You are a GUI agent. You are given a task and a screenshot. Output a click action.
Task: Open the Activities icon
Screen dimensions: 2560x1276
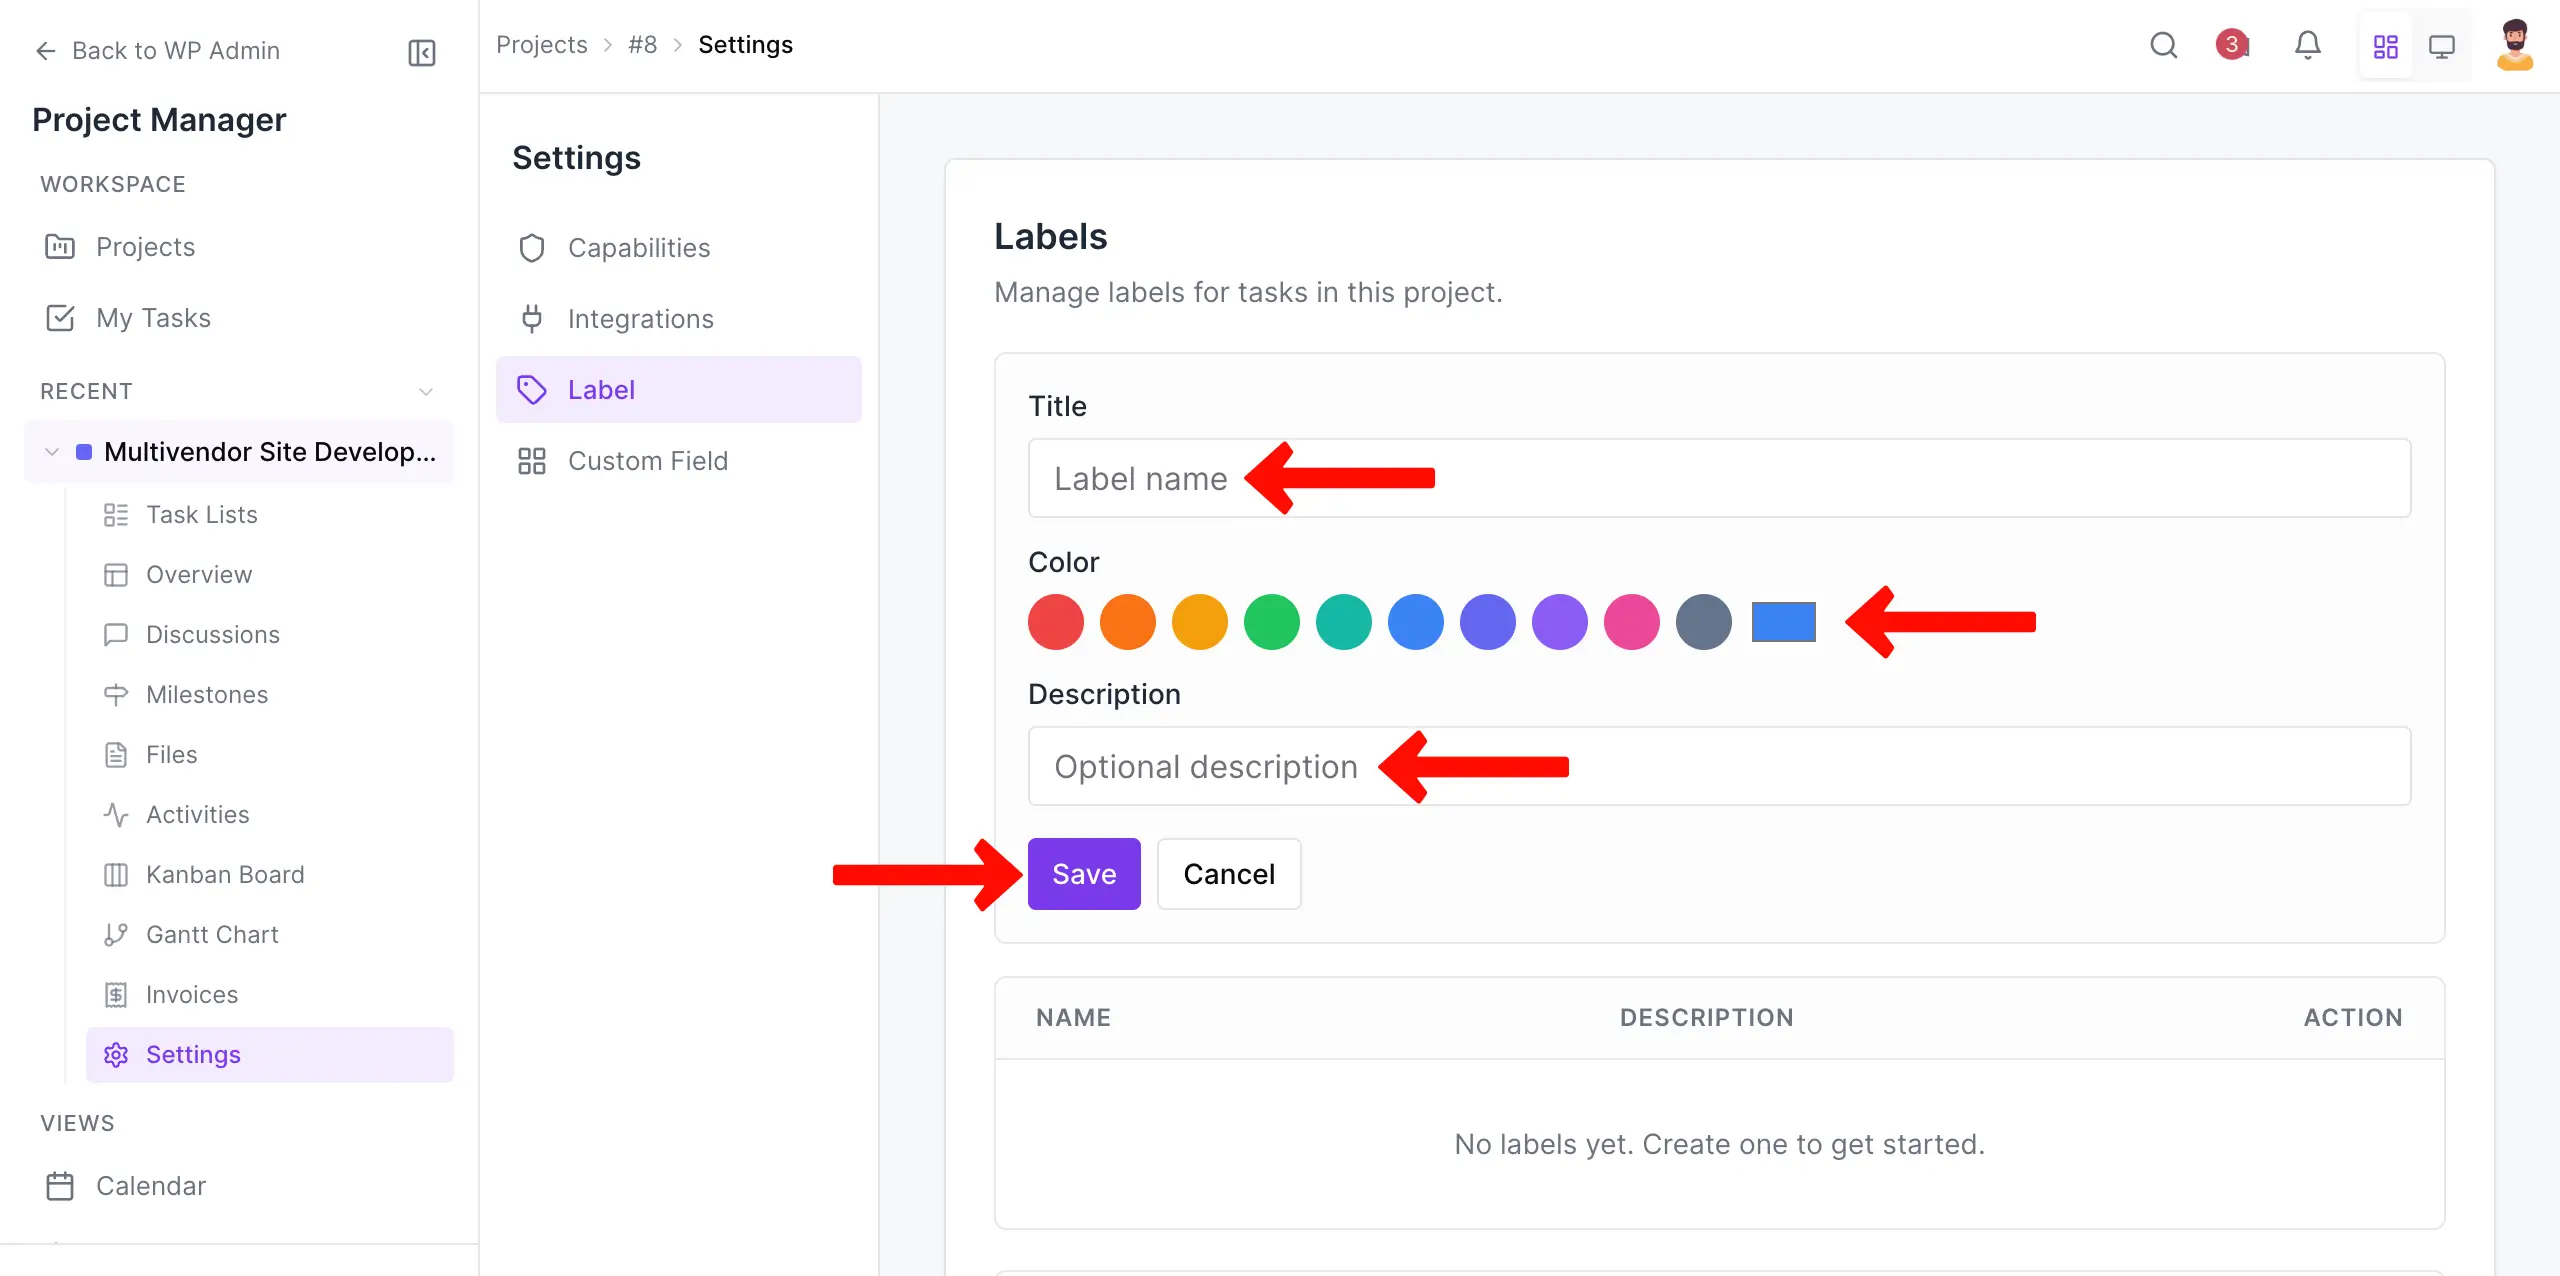117,814
